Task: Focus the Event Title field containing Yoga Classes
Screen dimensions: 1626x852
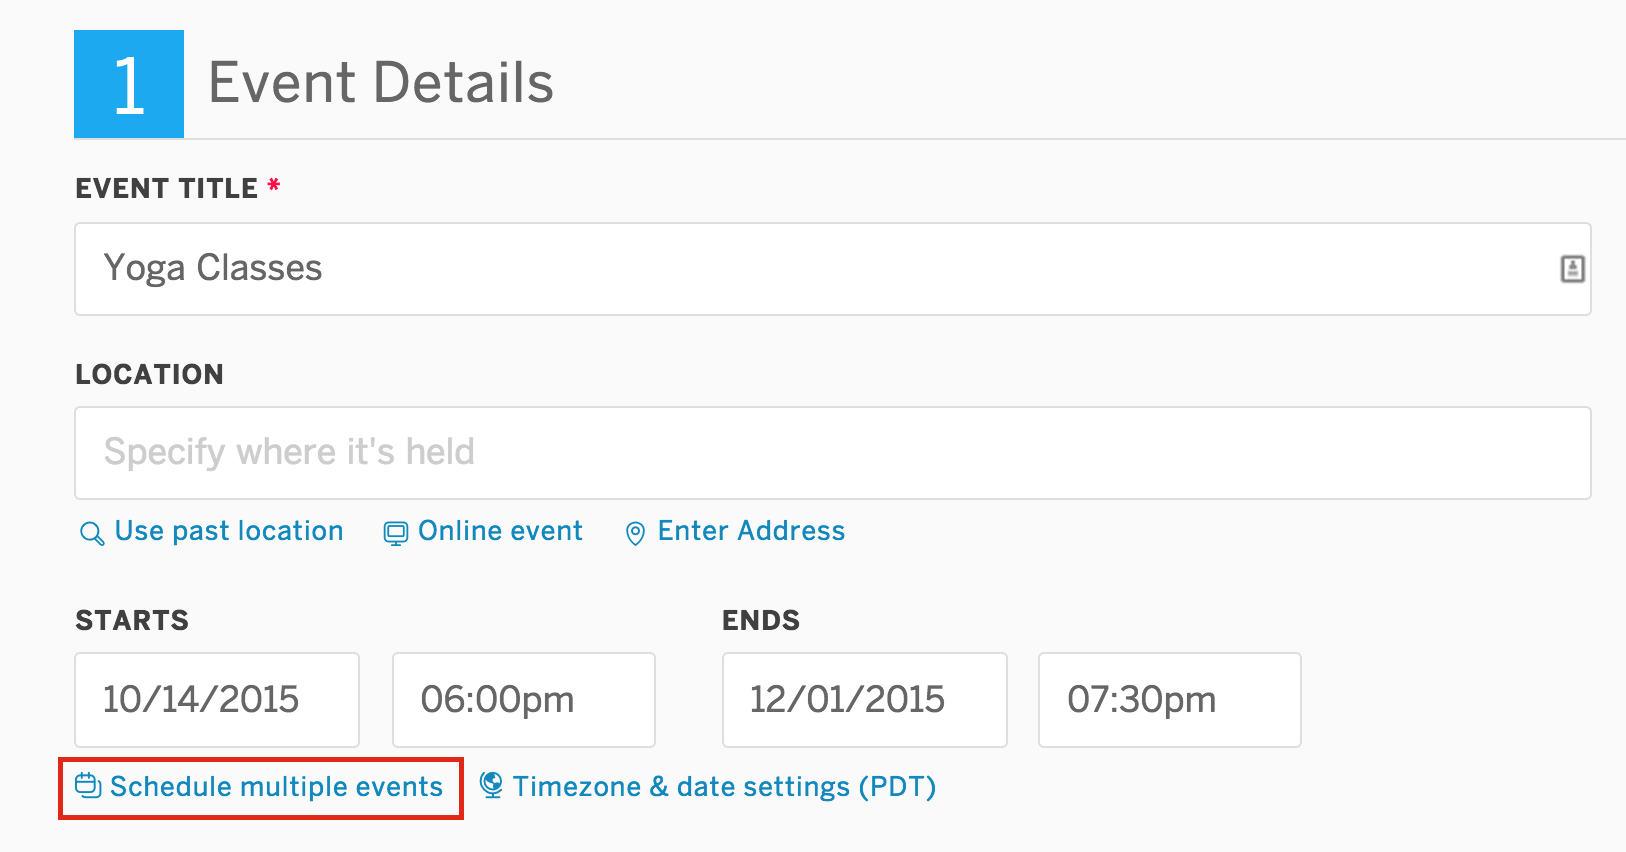Action: 833,269
